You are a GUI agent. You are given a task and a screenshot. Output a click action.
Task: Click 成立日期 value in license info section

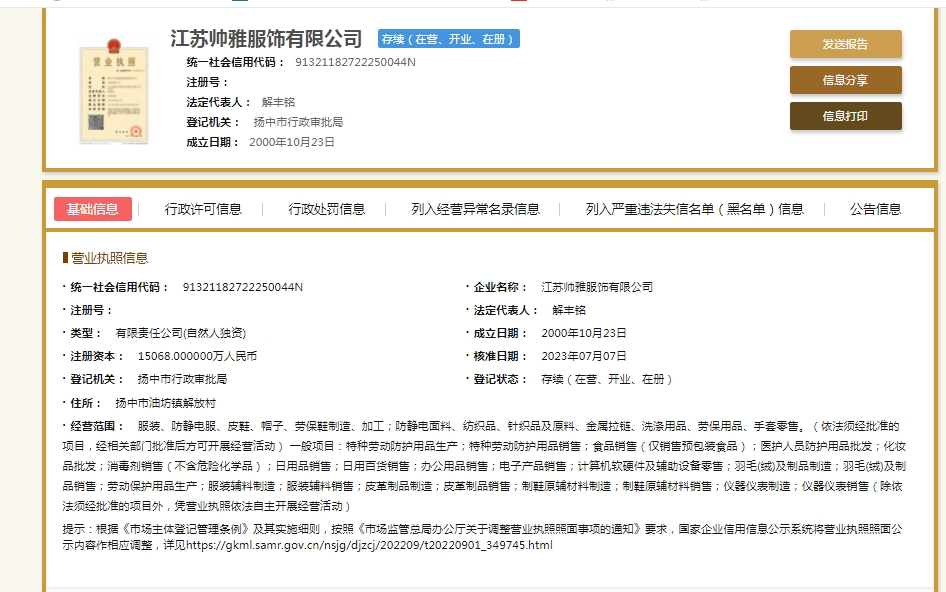583,333
